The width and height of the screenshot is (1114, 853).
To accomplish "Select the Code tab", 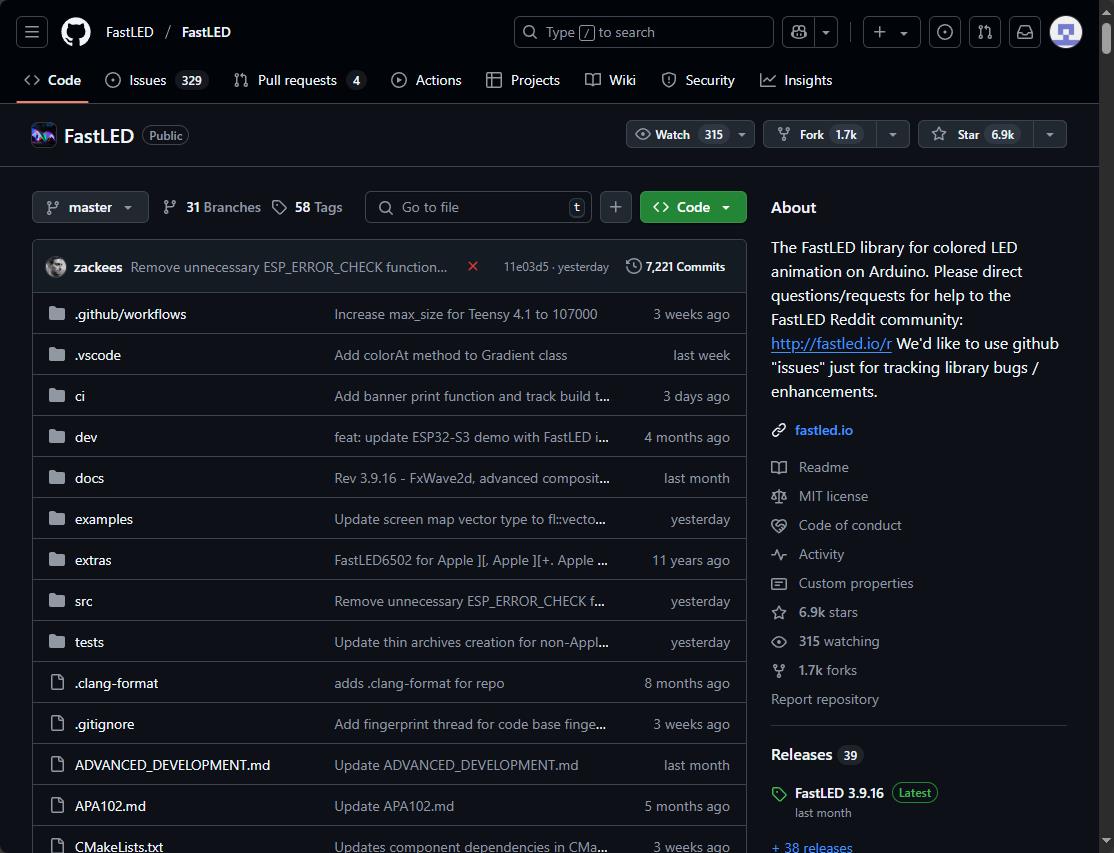I will click(x=53, y=80).
